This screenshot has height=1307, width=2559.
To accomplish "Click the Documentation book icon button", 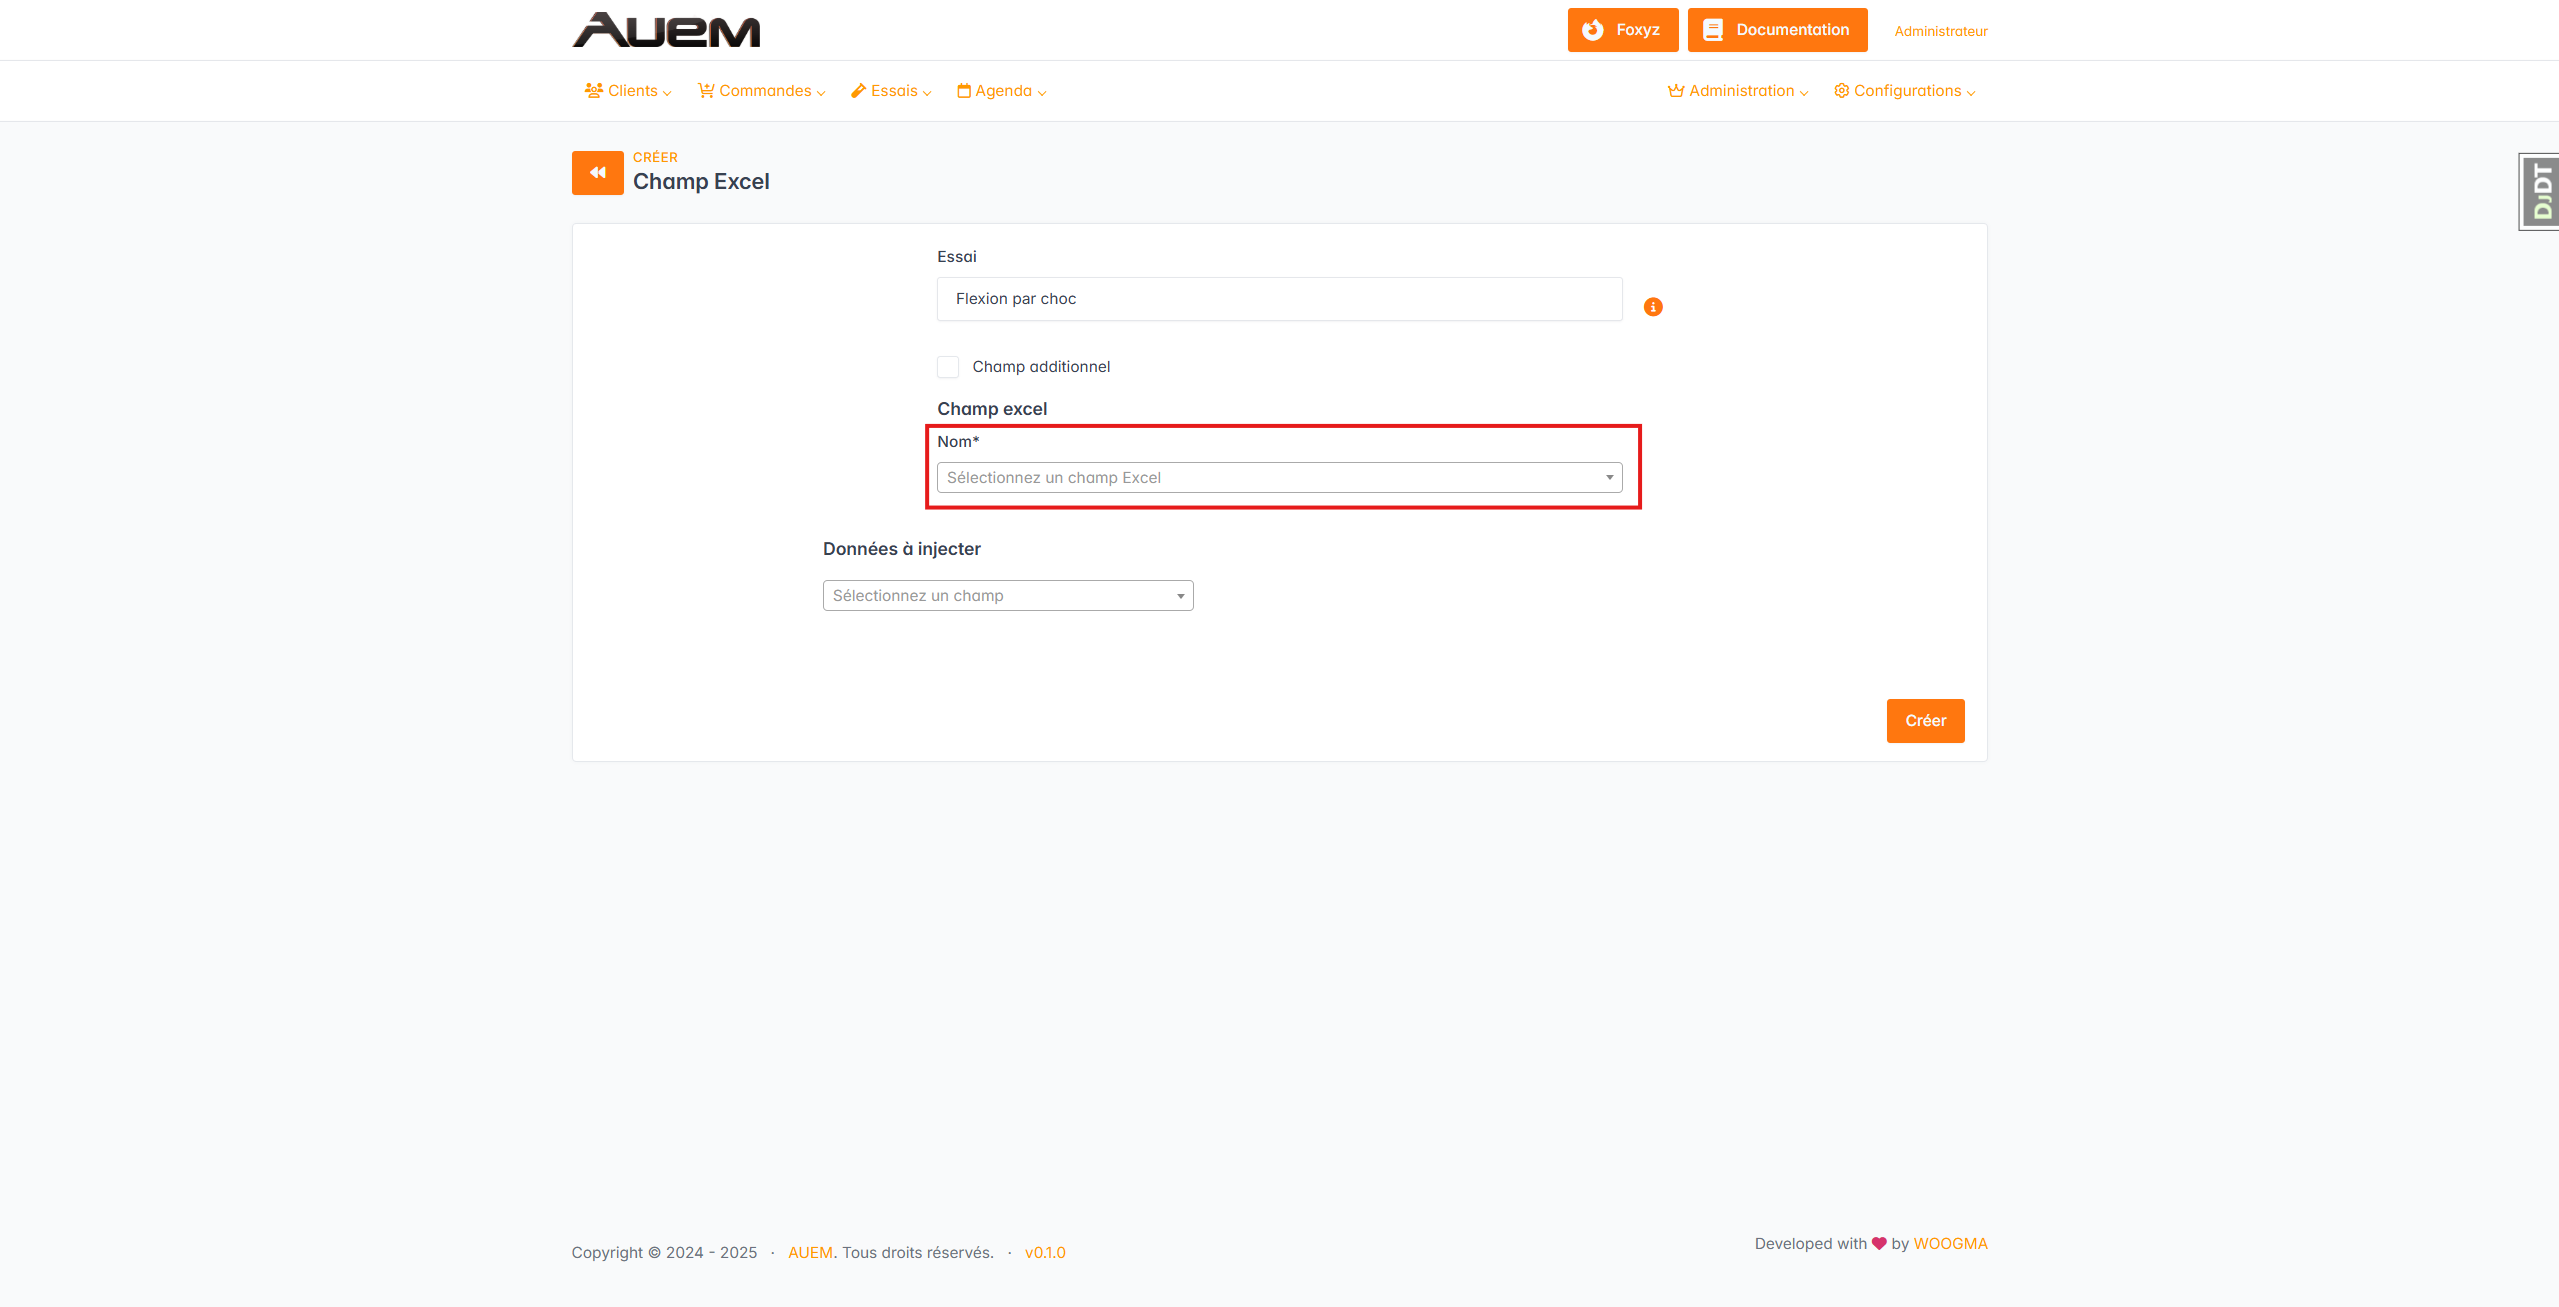I will tap(1776, 30).
